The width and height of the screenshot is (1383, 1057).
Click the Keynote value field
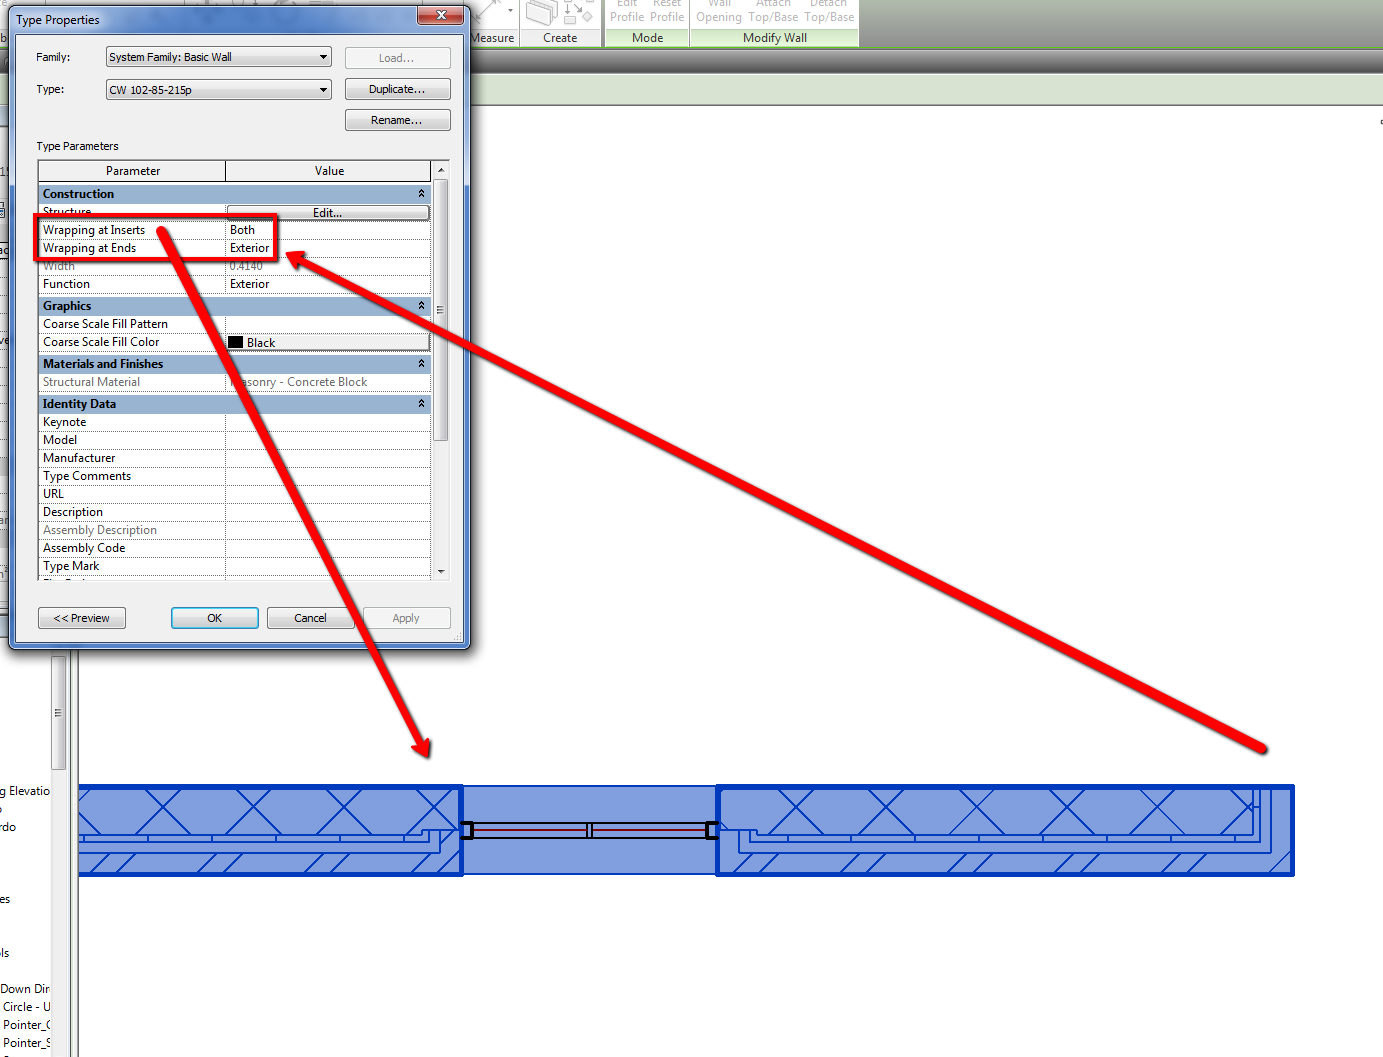click(x=328, y=422)
